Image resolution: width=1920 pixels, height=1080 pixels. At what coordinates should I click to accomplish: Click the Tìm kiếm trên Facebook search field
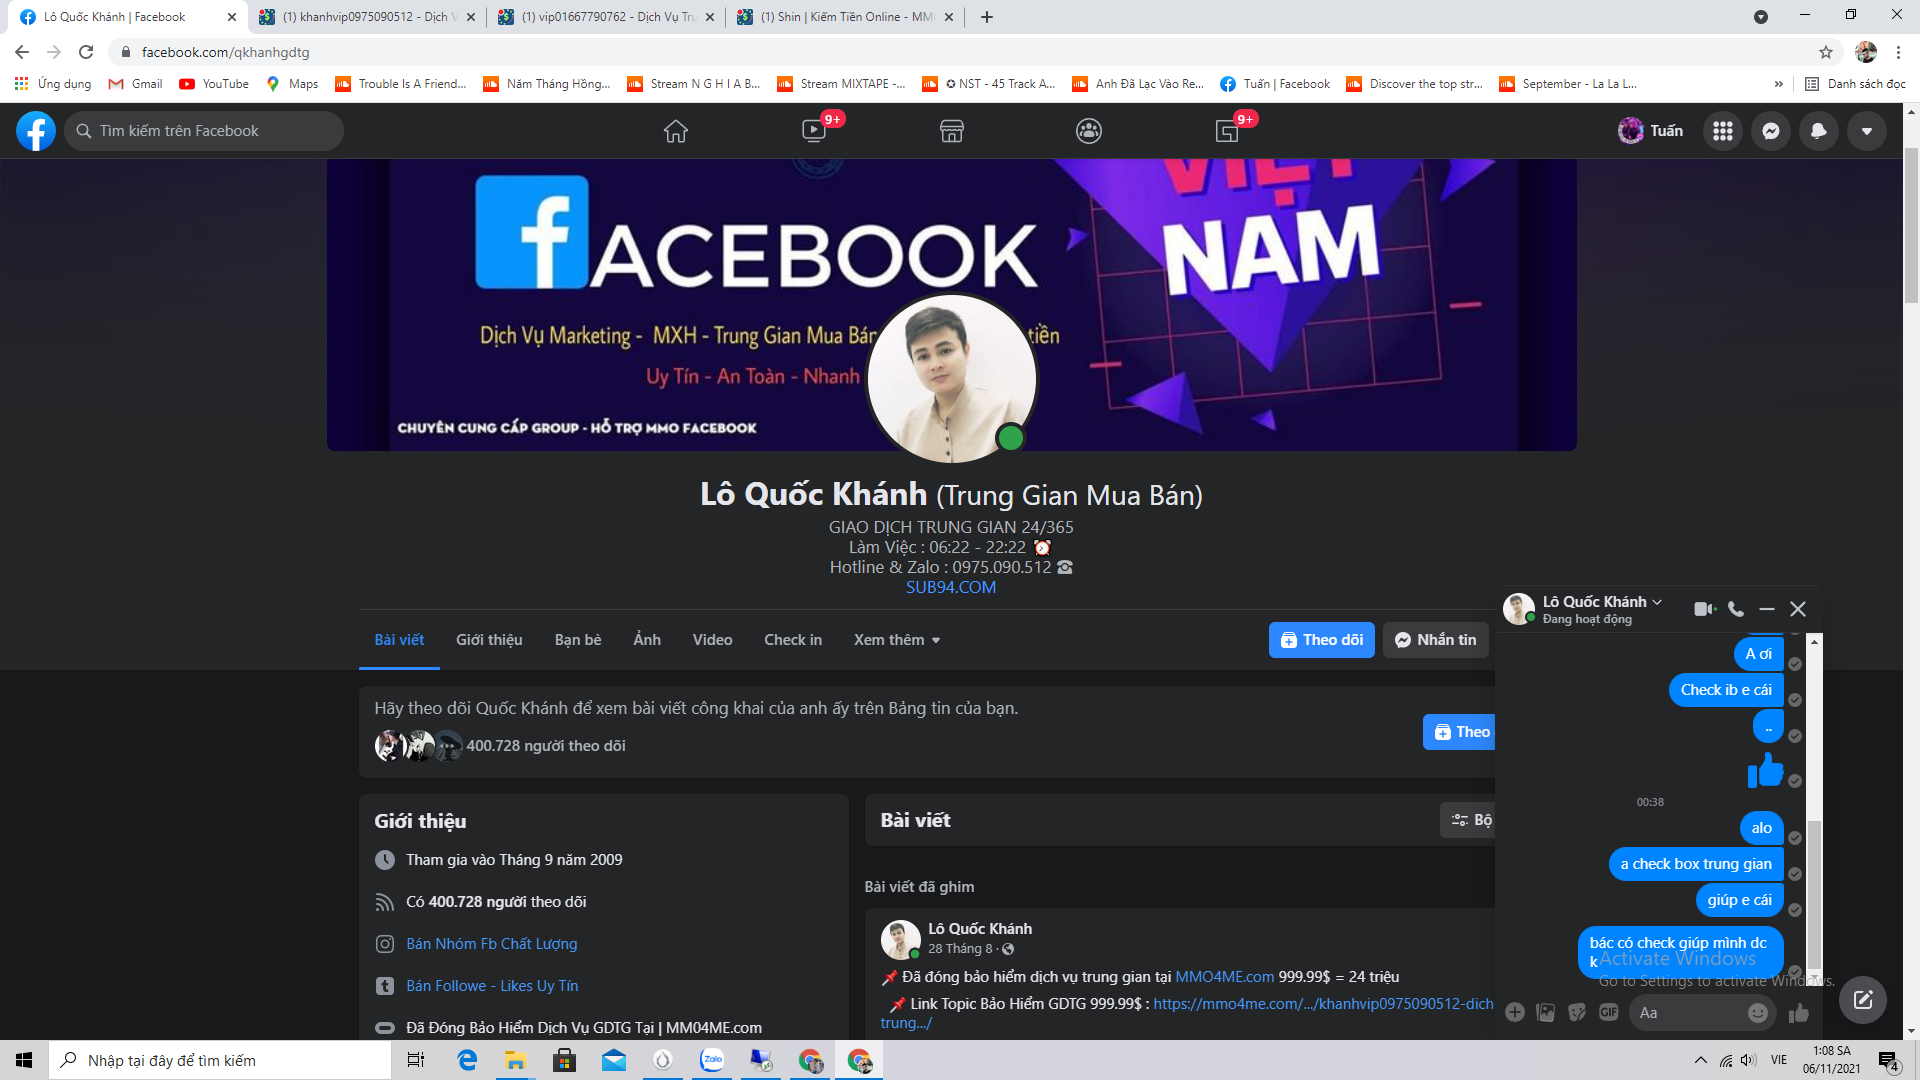pos(204,131)
